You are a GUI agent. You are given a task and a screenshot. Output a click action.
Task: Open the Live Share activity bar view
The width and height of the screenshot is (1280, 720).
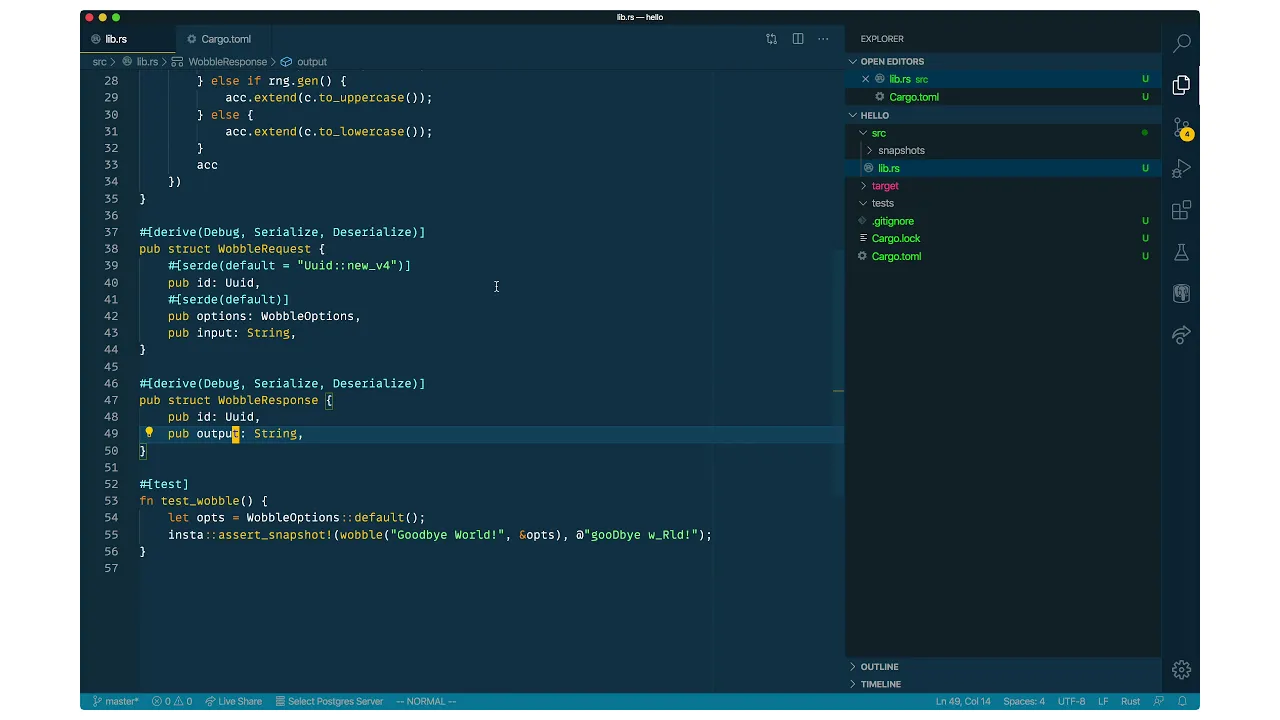click(1181, 336)
